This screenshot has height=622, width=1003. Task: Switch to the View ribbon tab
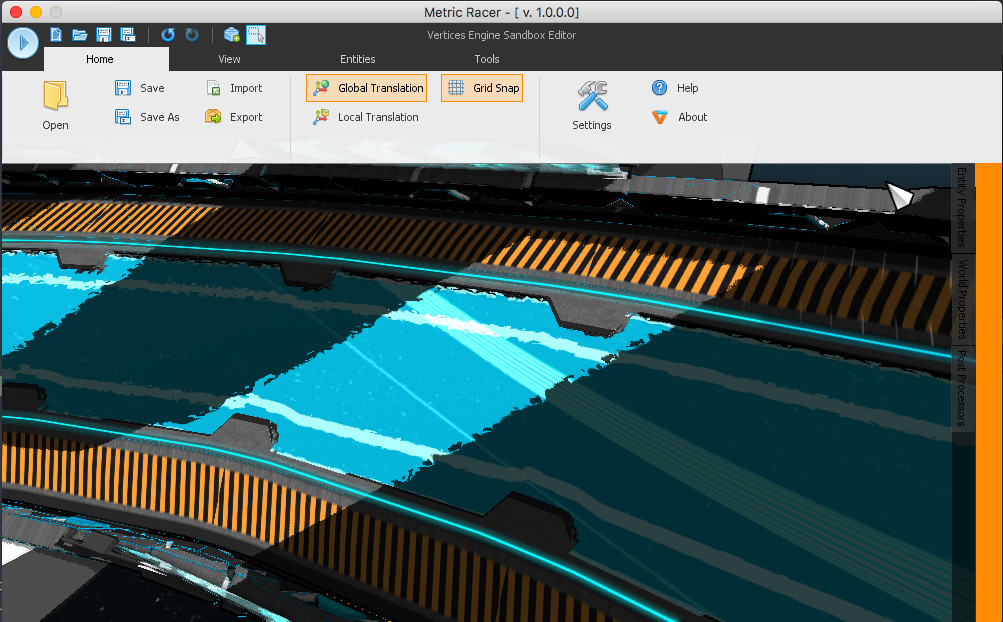pyautogui.click(x=229, y=59)
